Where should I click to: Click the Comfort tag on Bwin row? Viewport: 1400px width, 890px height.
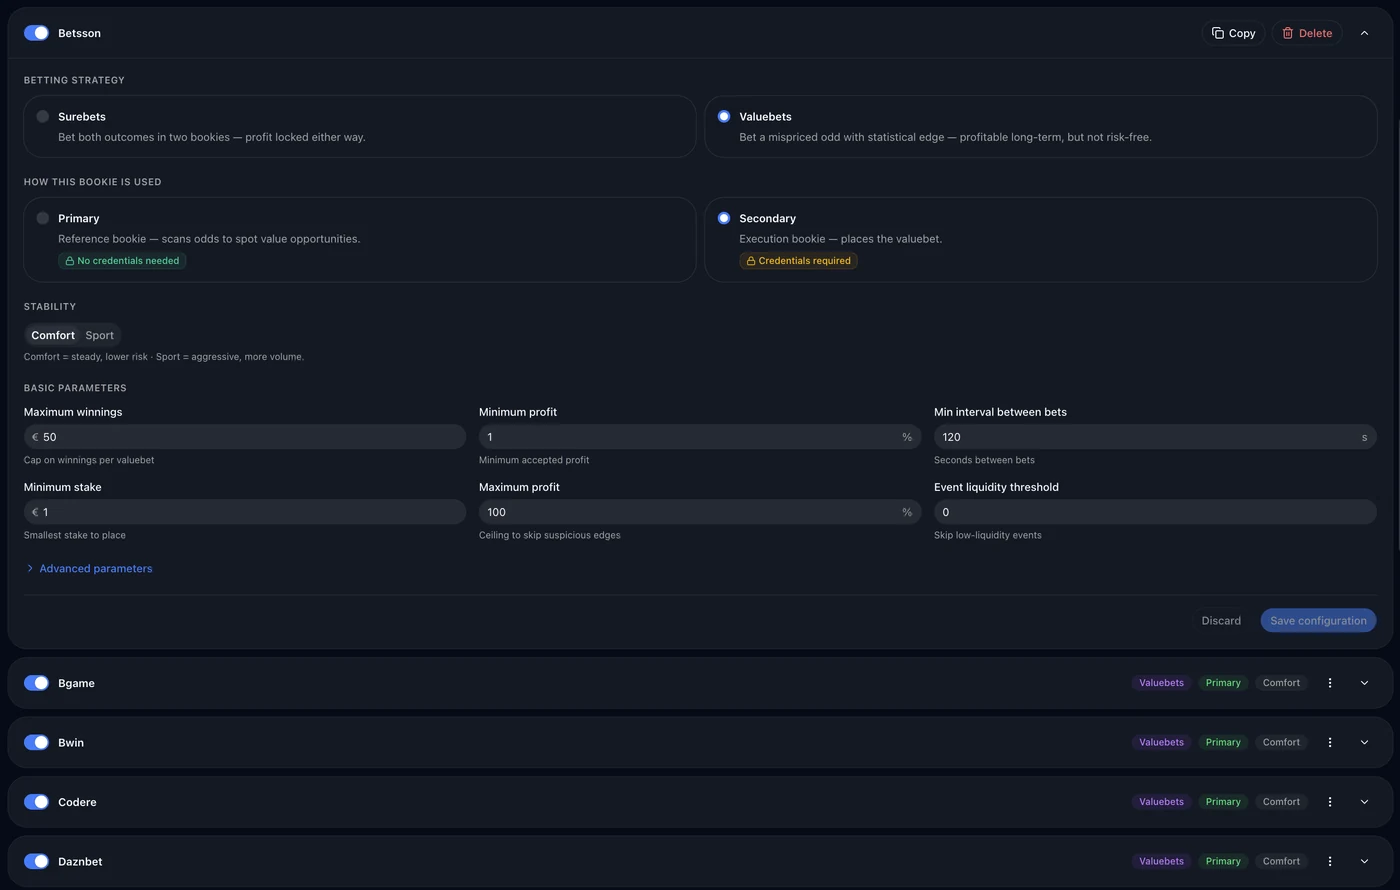coord(1281,742)
